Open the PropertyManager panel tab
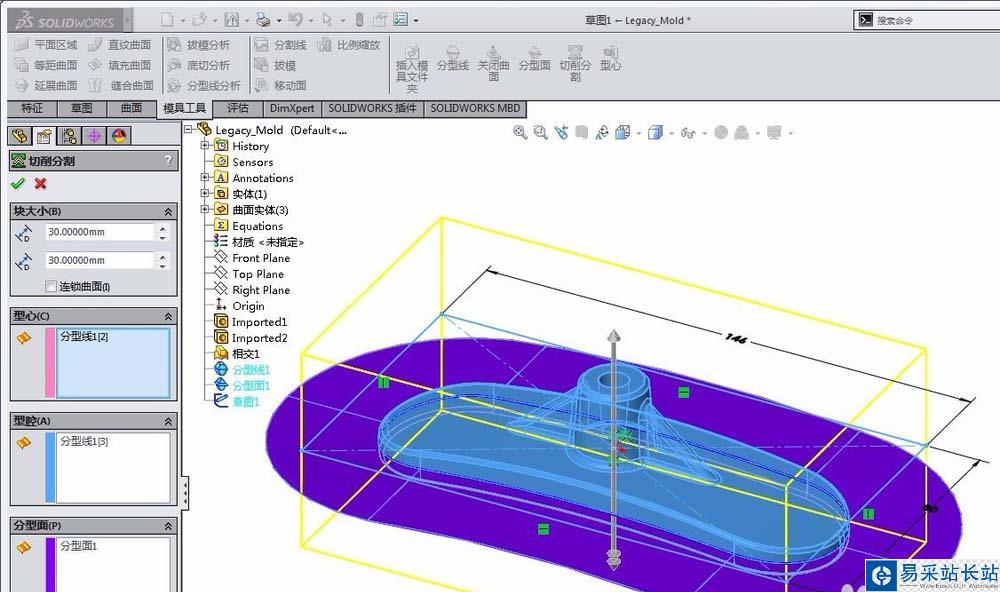Viewport: 1000px width, 592px height. [44, 136]
